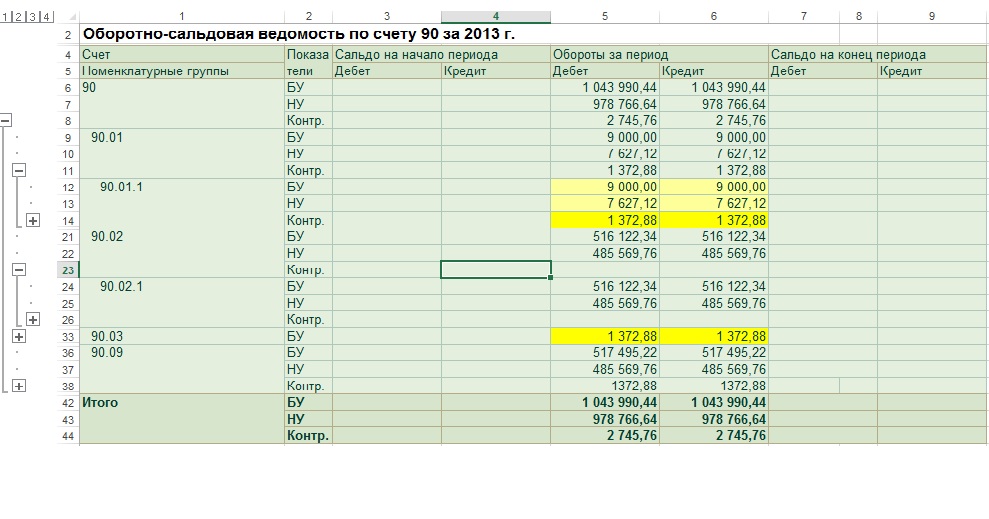The image size is (989, 519).
Task: Click outline level 2 button
Action: (x=20, y=17)
